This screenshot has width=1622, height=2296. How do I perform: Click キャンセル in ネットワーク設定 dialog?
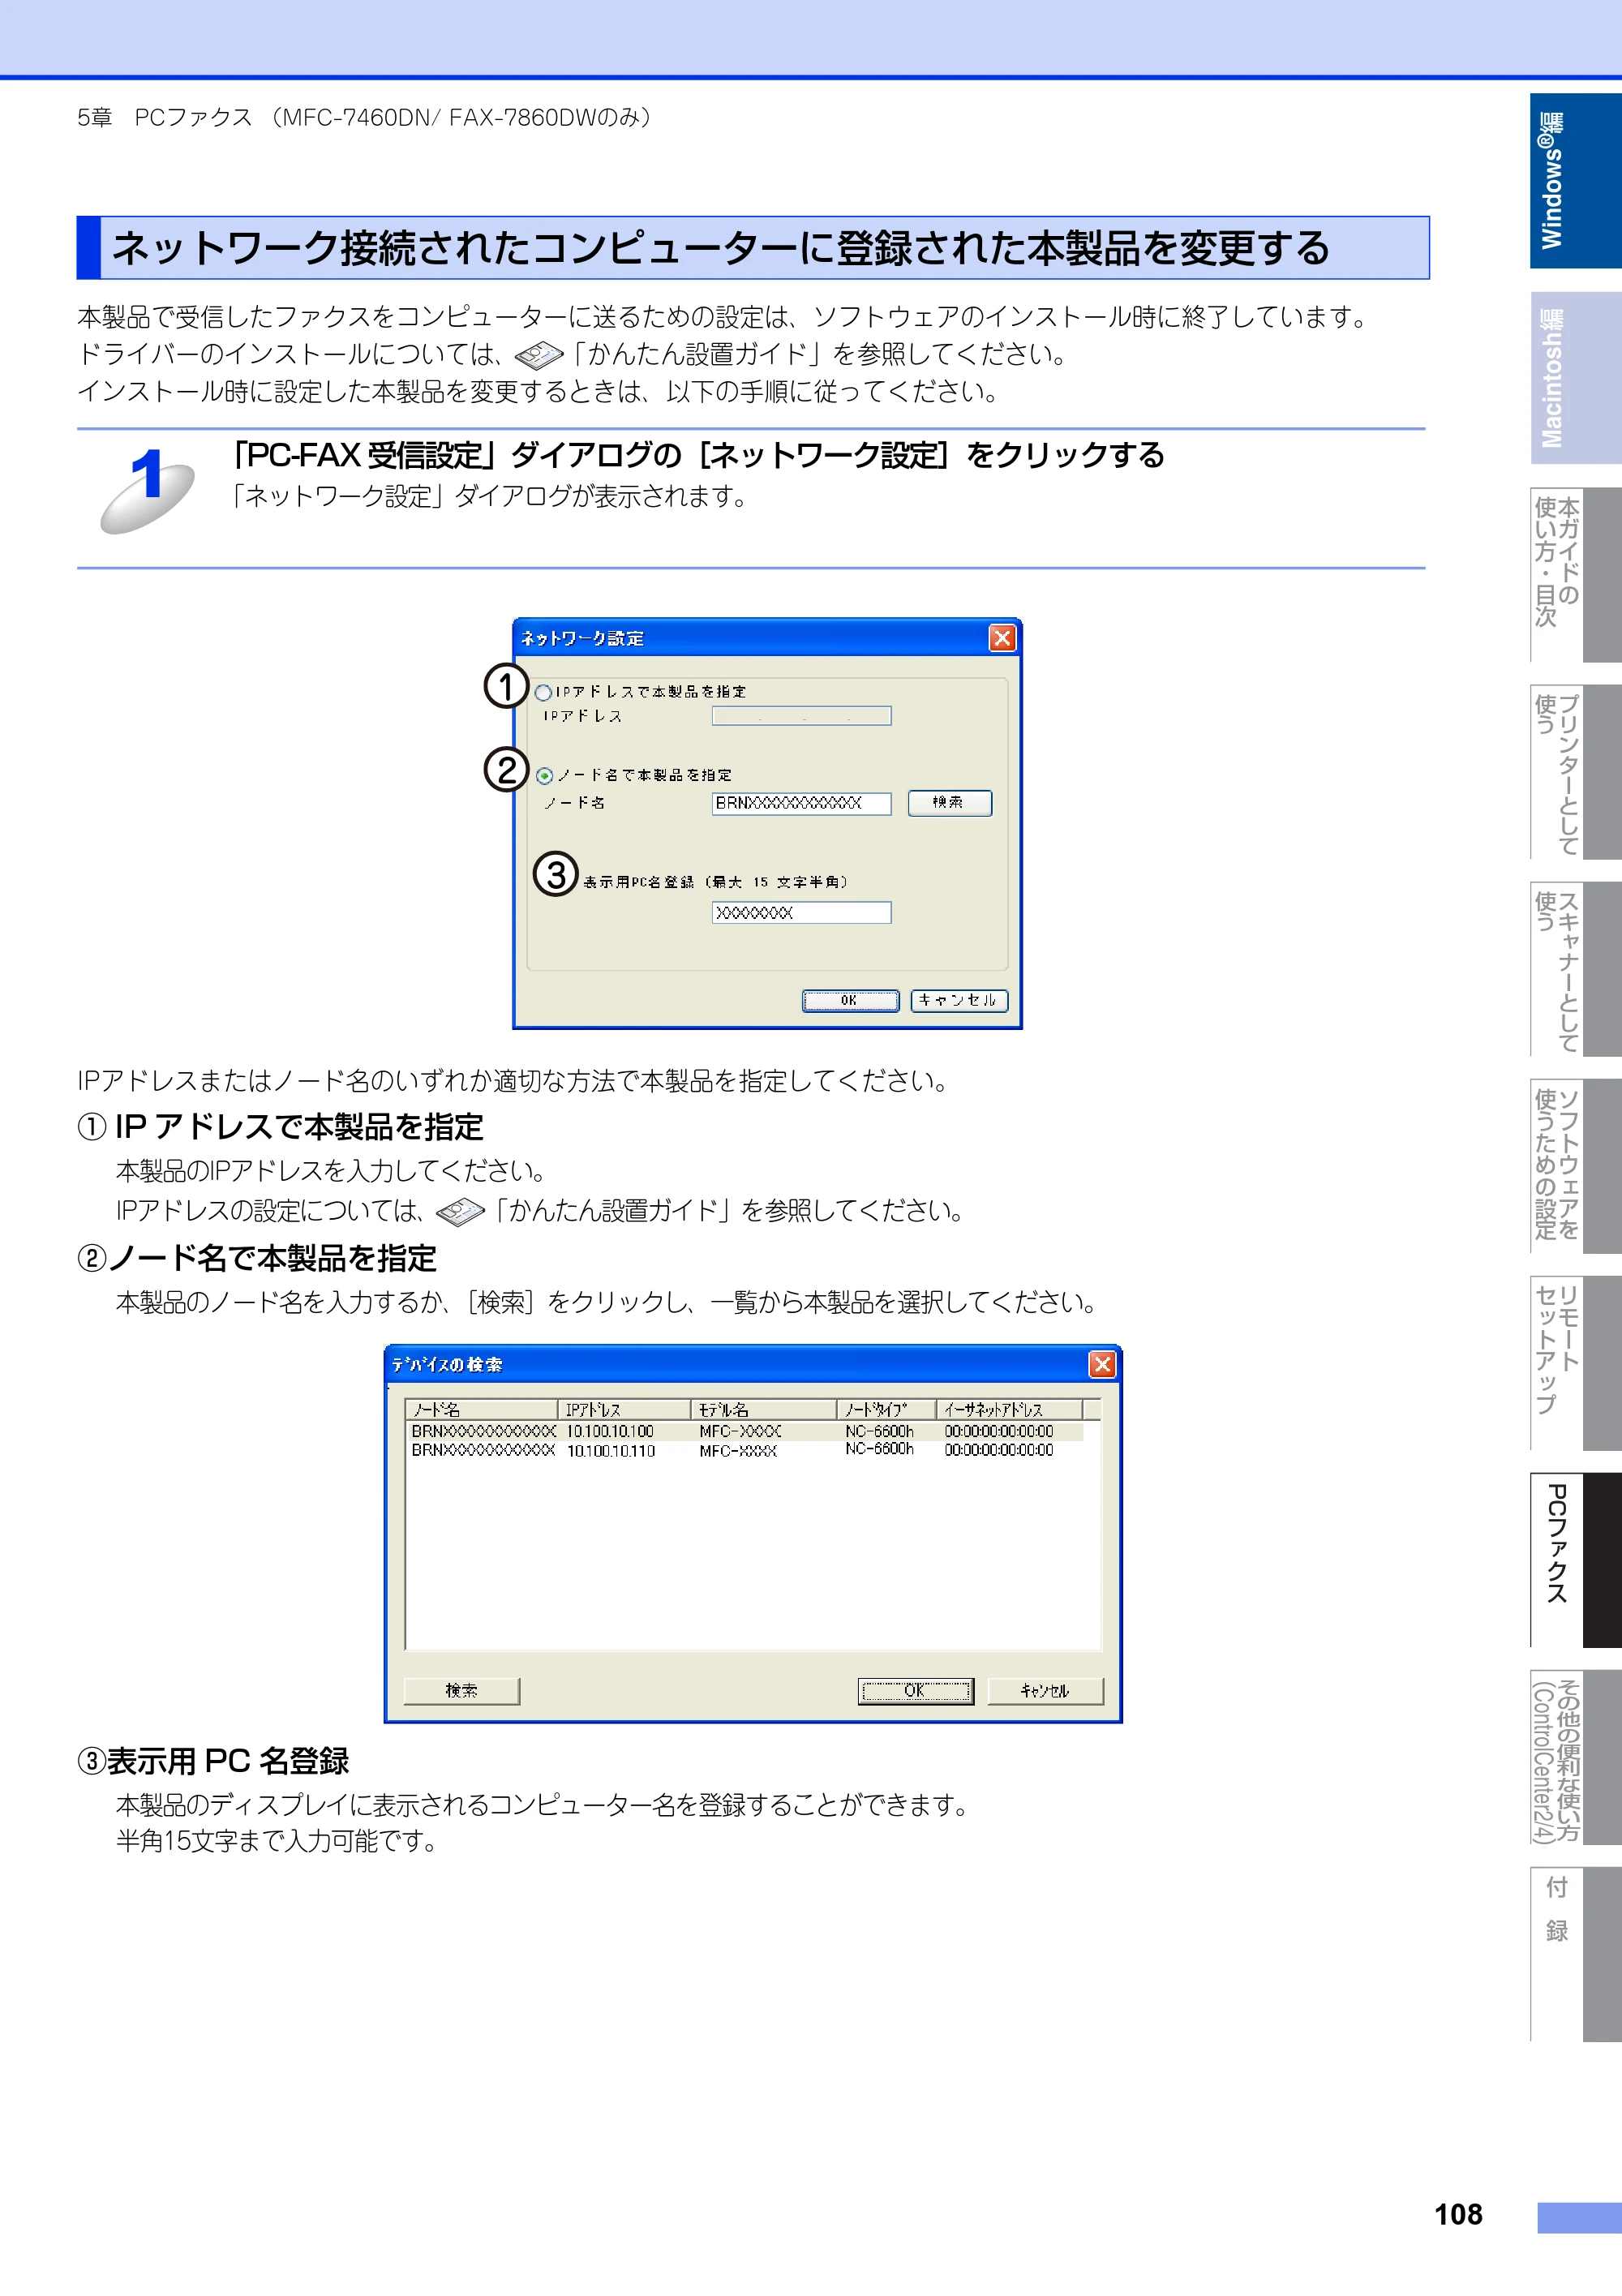pyautogui.click(x=959, y=1001)
